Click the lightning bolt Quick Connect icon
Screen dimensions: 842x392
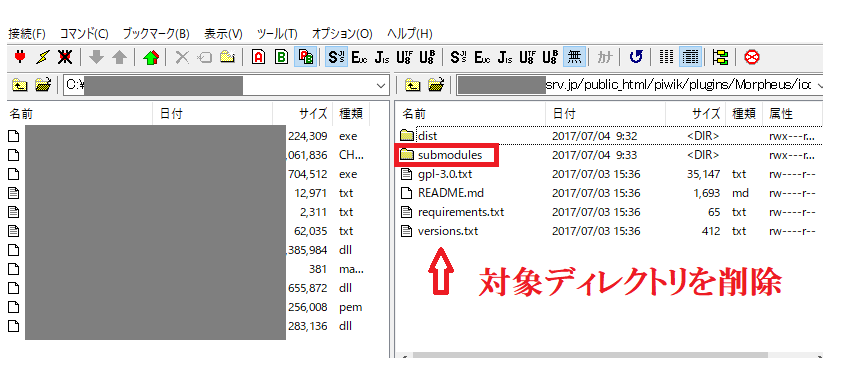pos(42,57)
